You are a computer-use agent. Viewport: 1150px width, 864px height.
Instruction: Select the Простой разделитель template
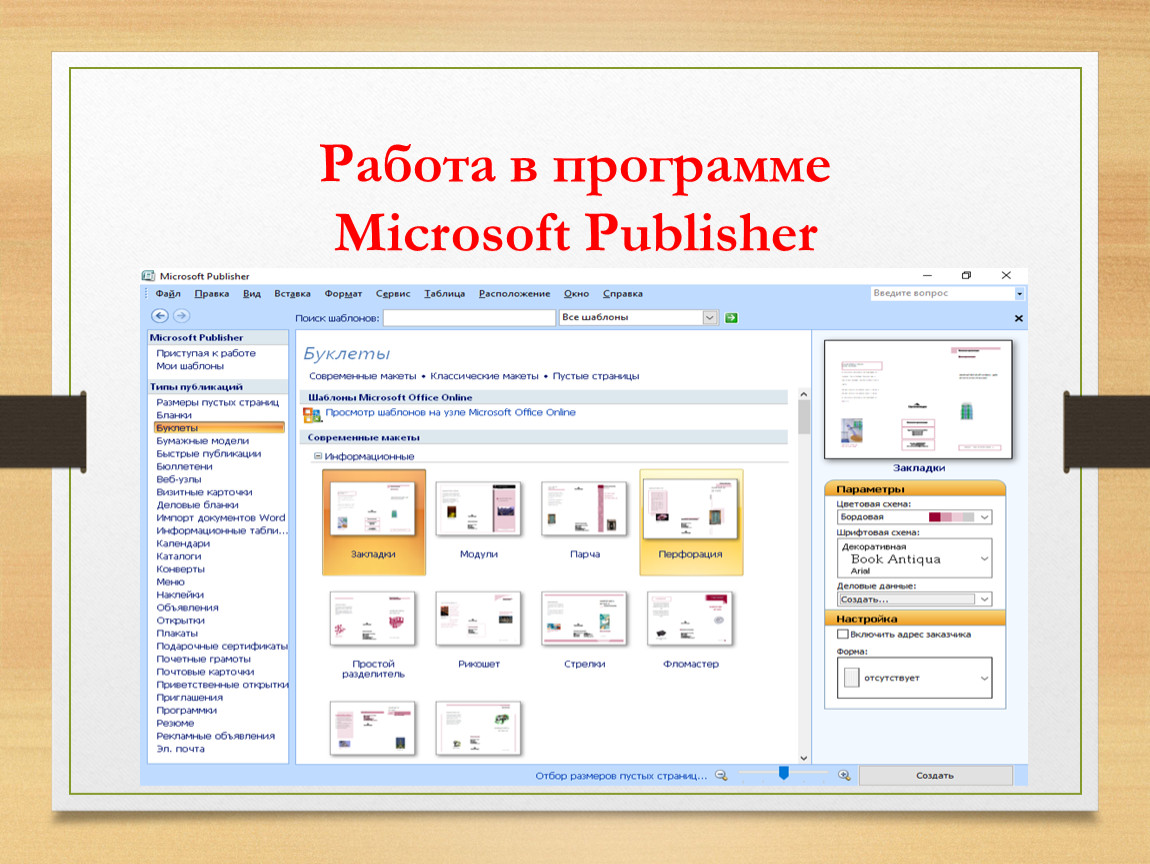point(373,635)
